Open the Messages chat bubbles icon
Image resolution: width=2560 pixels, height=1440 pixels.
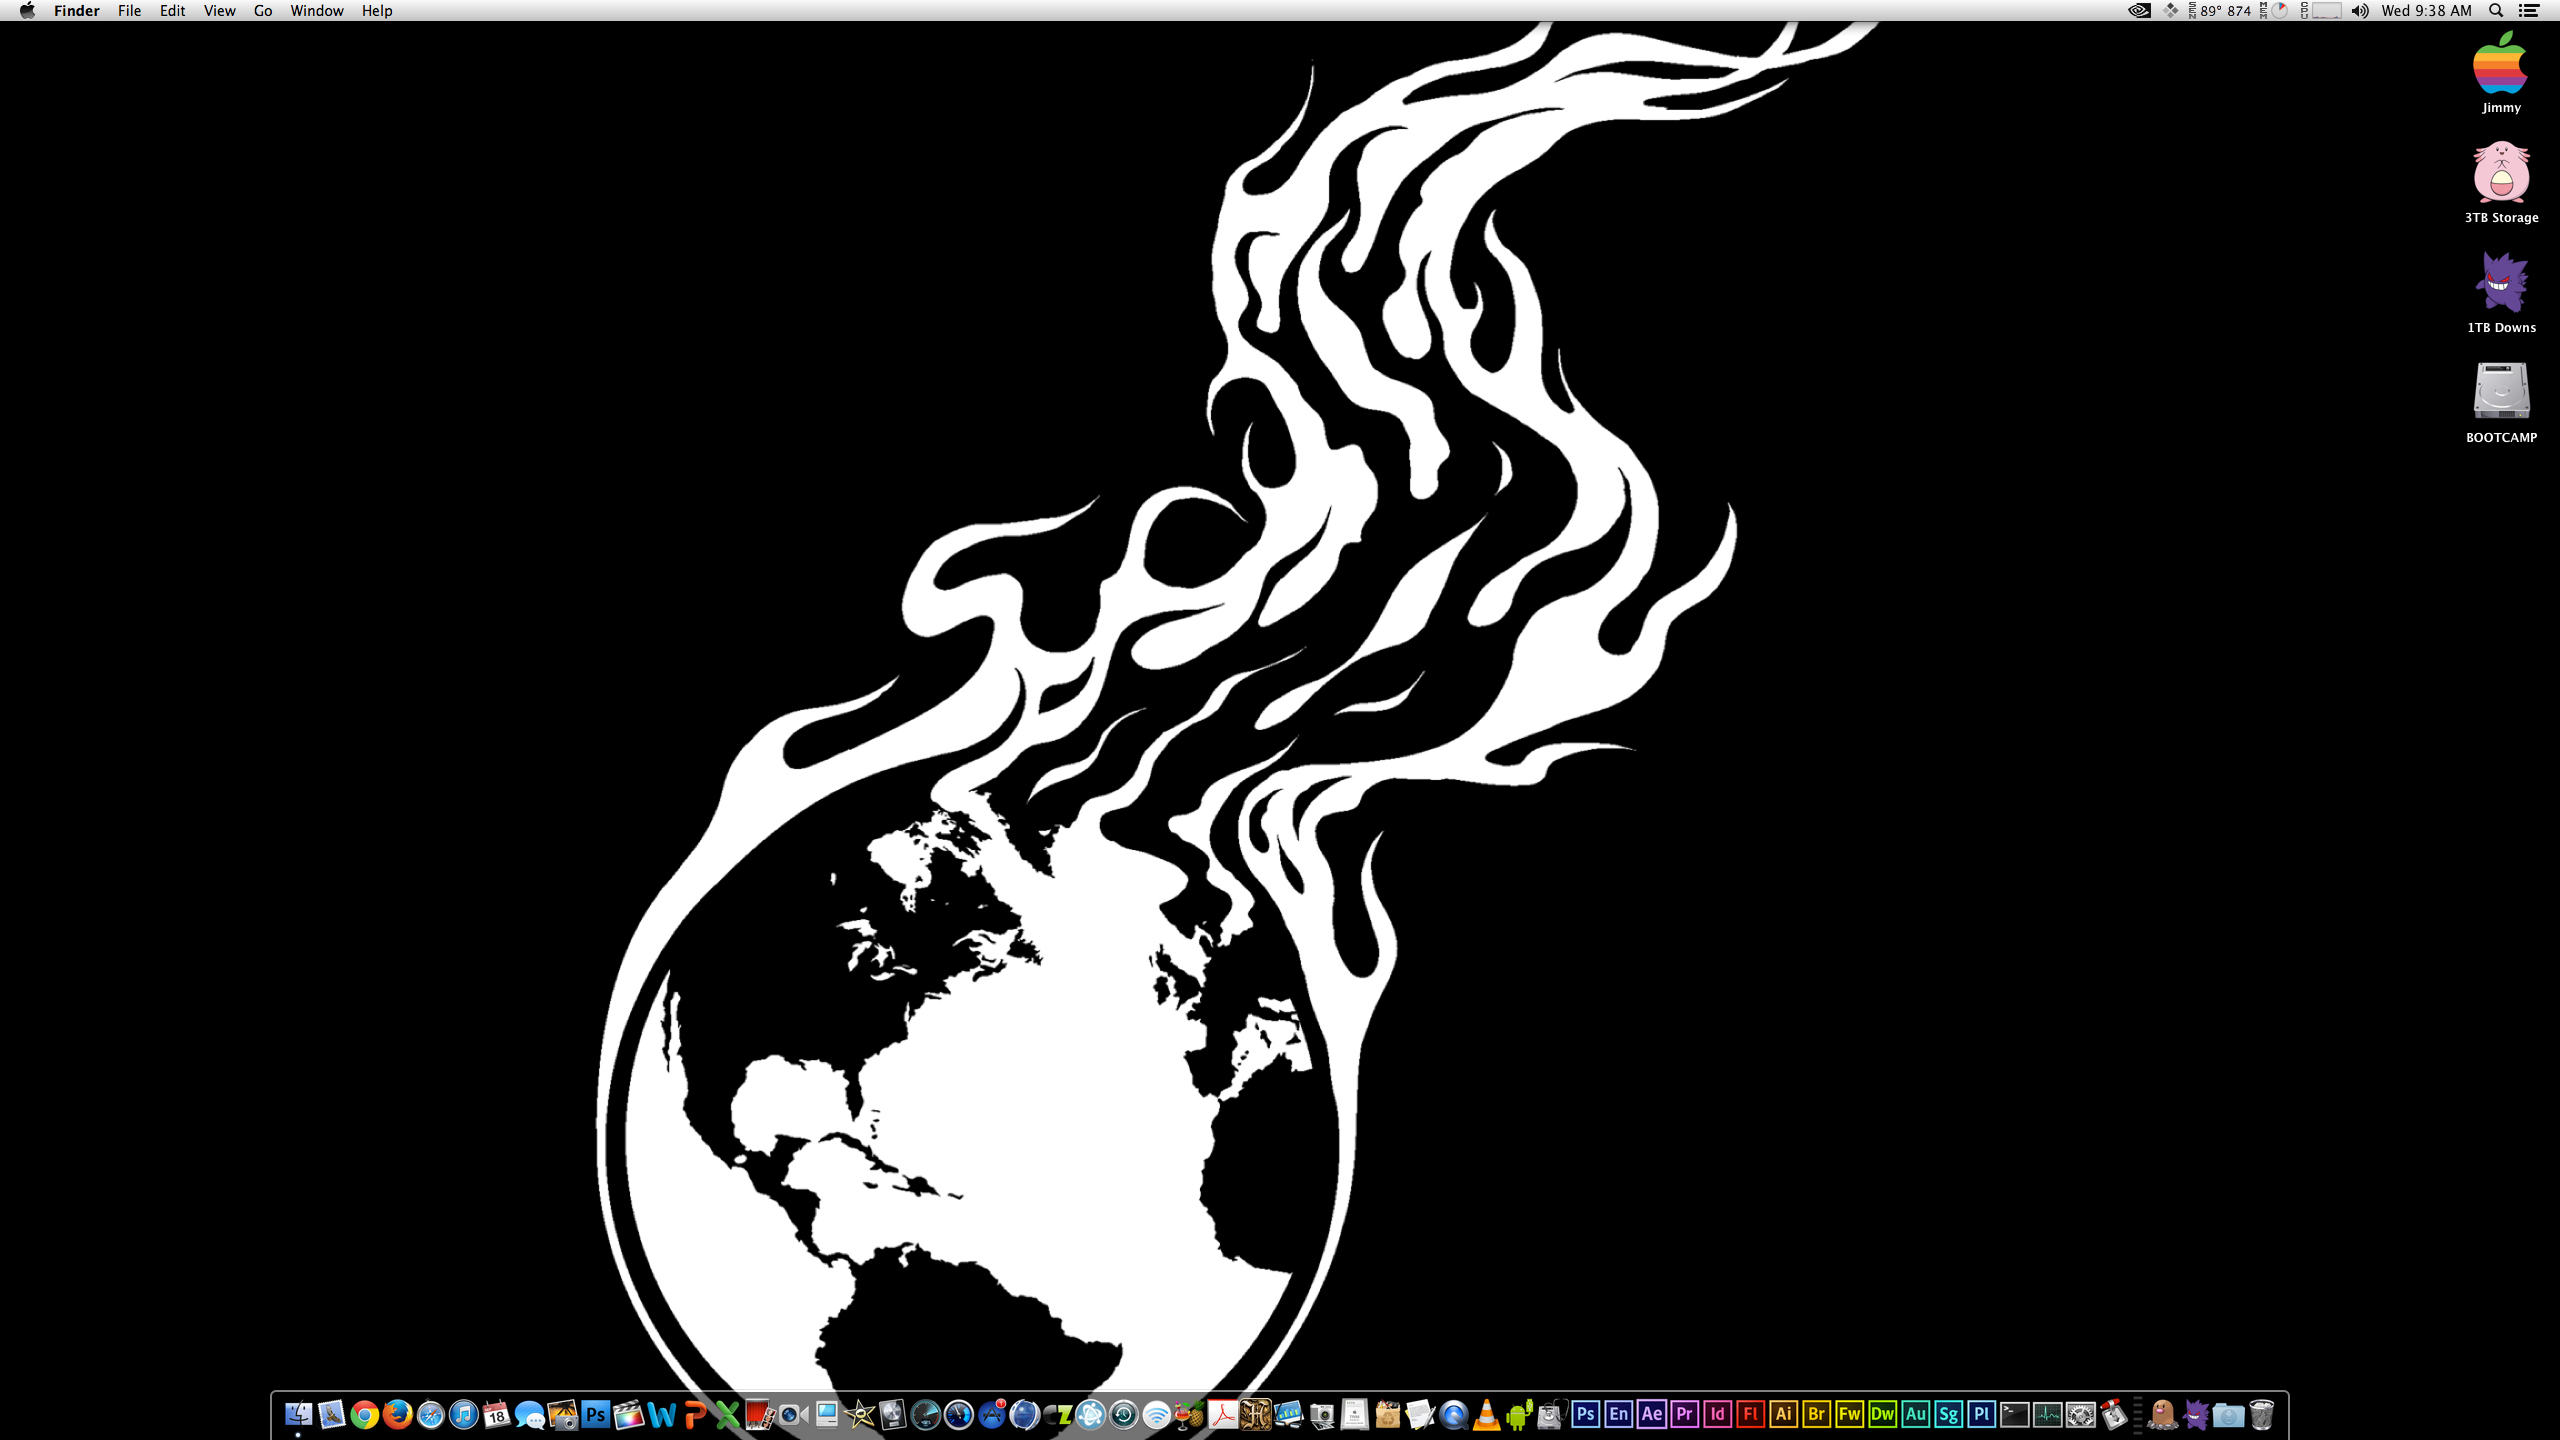click(x=529, y=1414)
